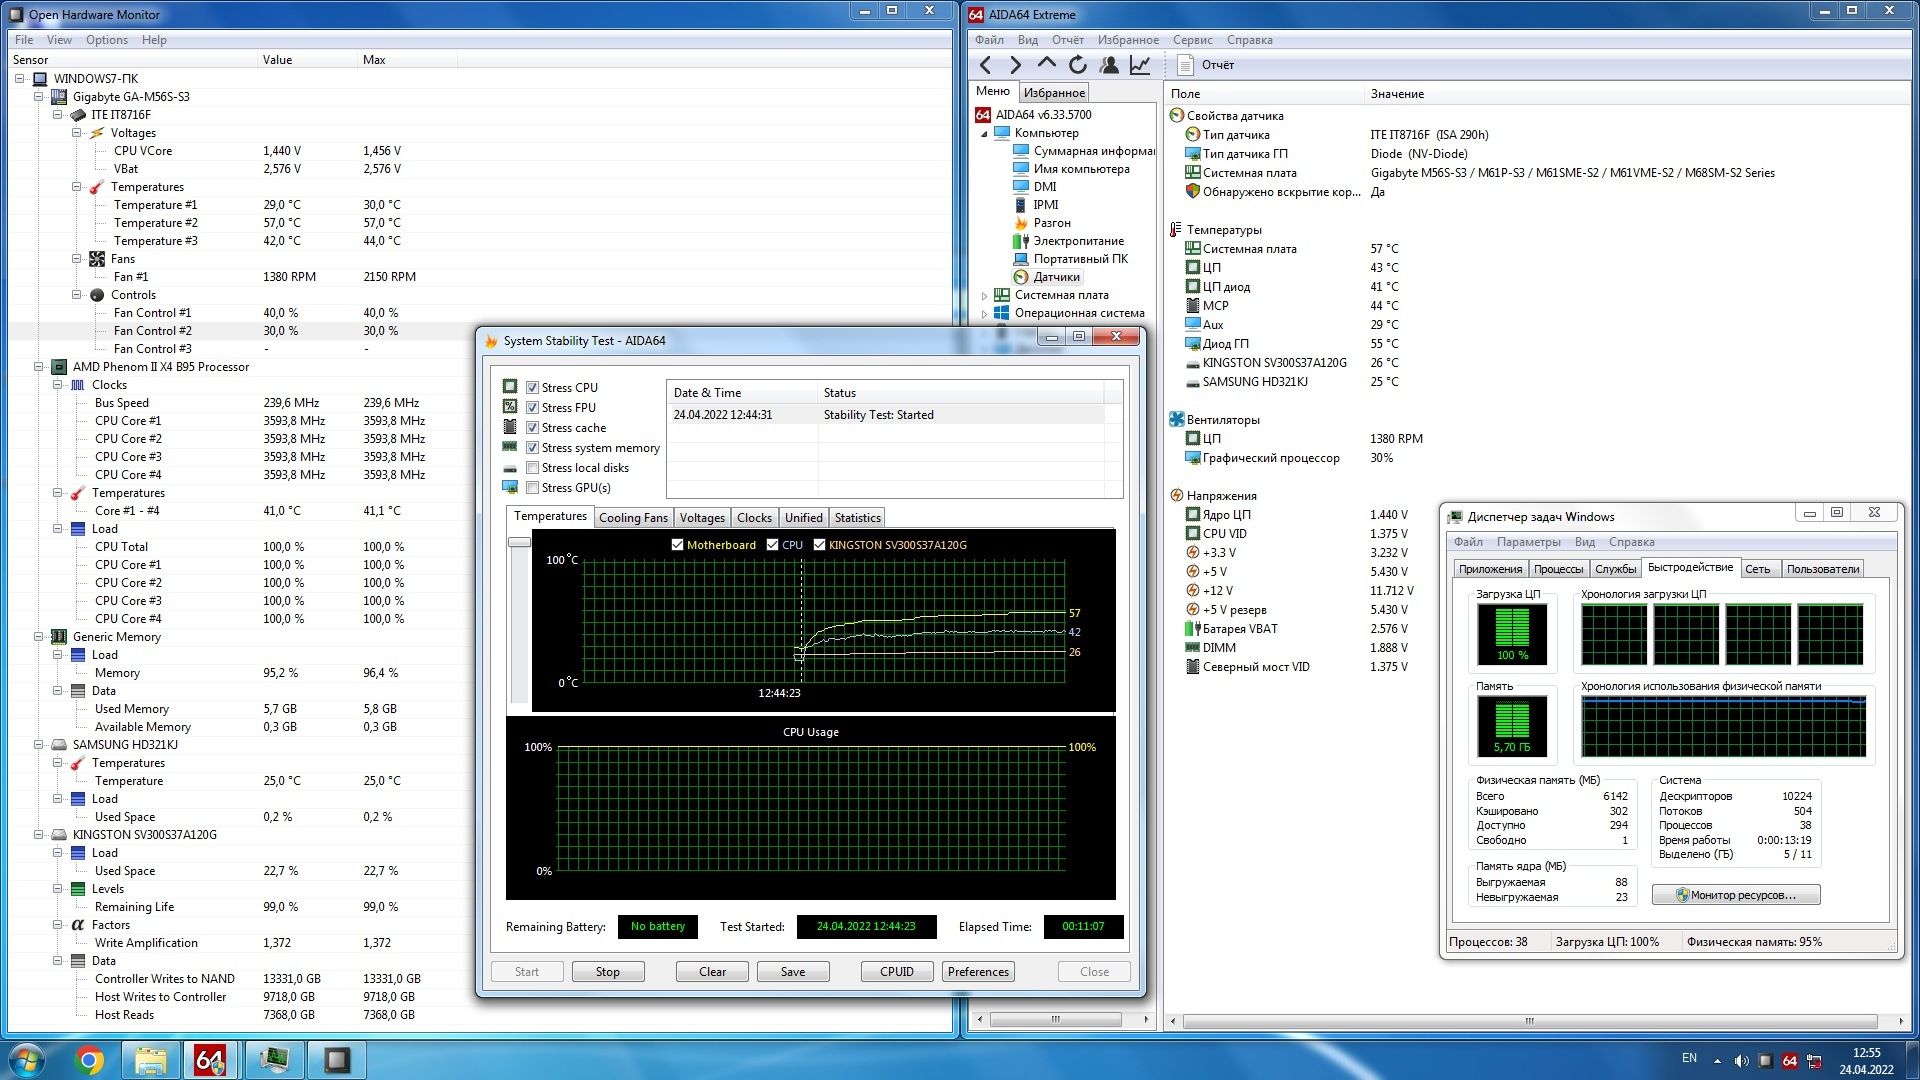Click the AIDA64 up-level arrow icon
Viewport: 1920px width, 1080px height.
[1047, 65]
